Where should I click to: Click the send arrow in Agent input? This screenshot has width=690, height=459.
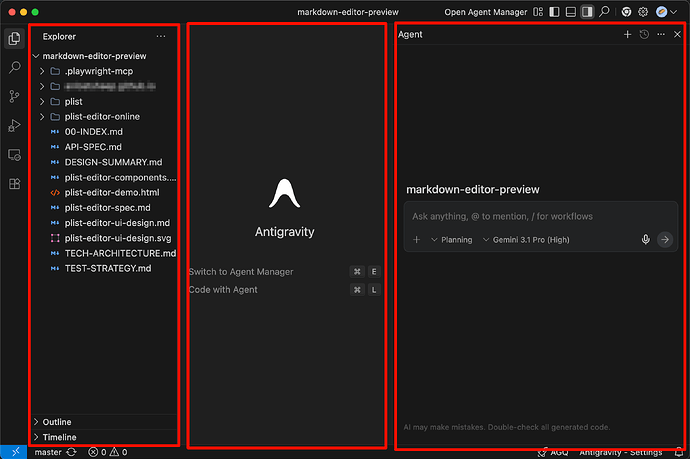point(665,239)
